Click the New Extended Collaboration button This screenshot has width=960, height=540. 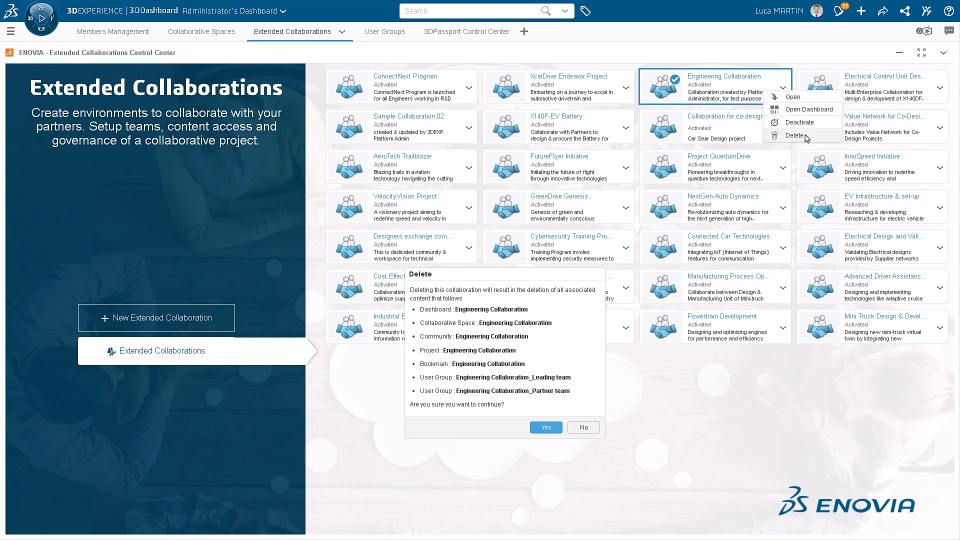(x=156, y=318)
